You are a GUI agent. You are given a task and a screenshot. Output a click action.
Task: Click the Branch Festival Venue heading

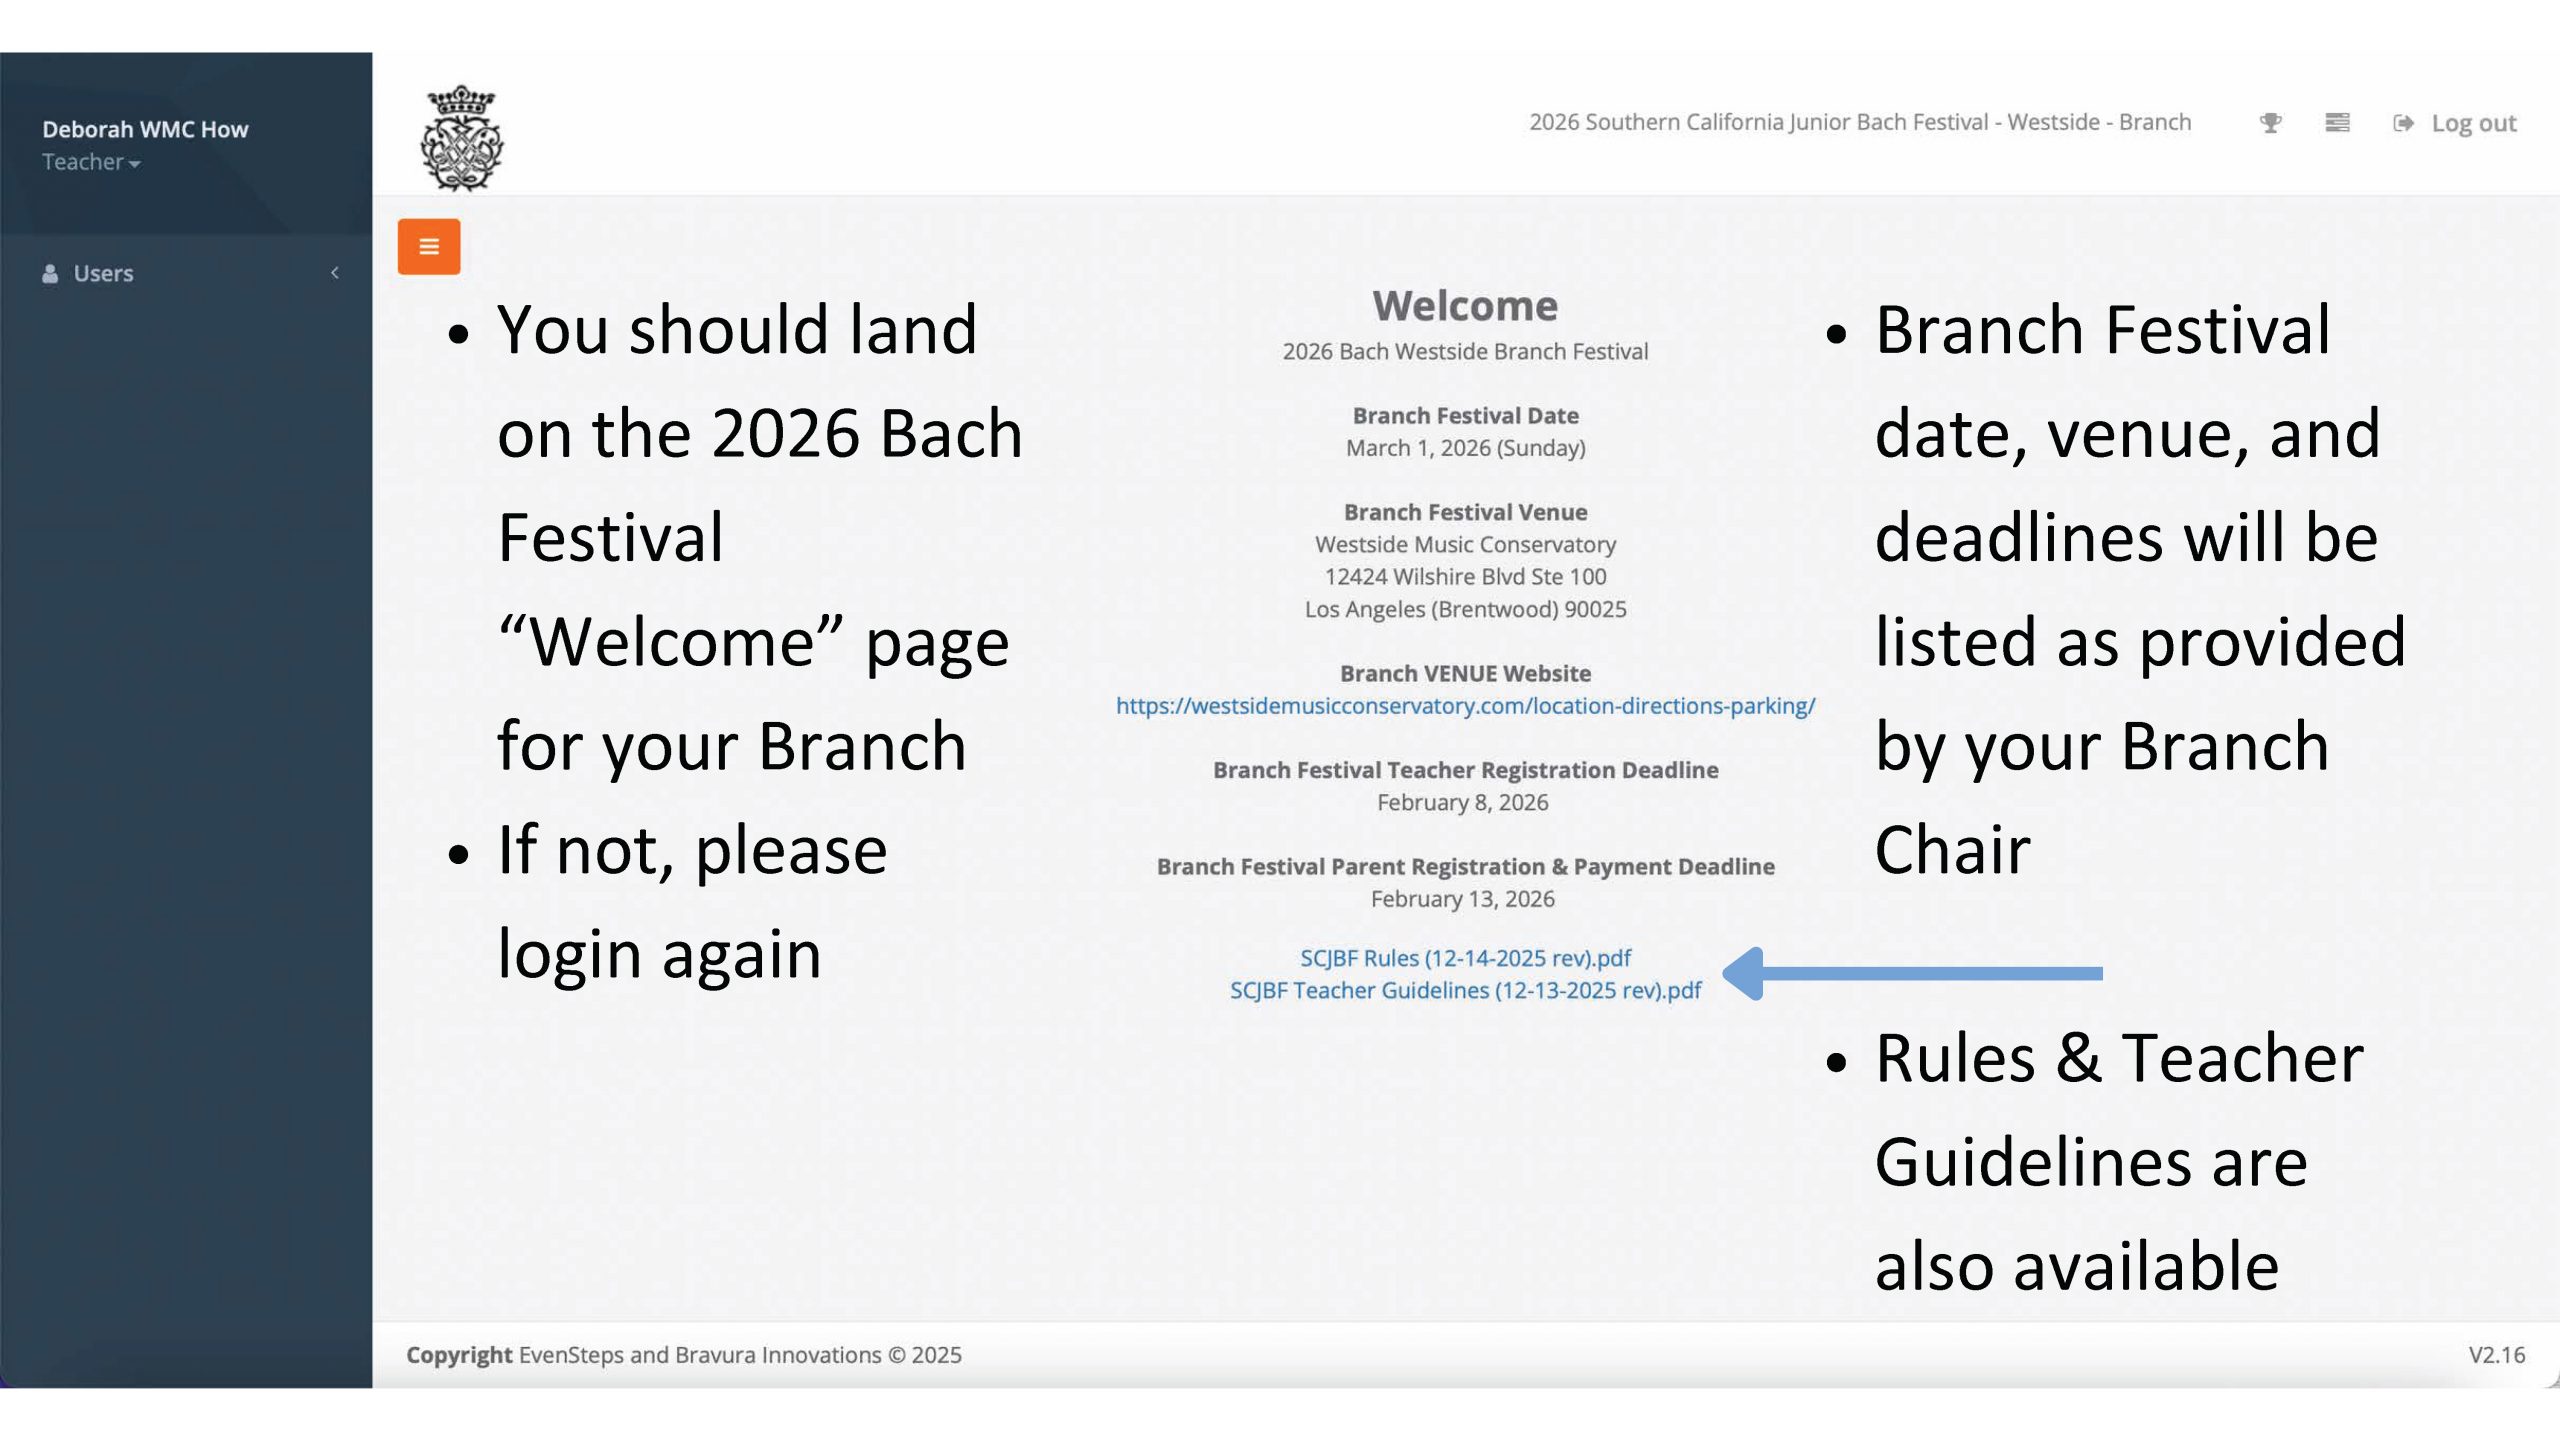pyautogui.click(x=1464, y=512)
